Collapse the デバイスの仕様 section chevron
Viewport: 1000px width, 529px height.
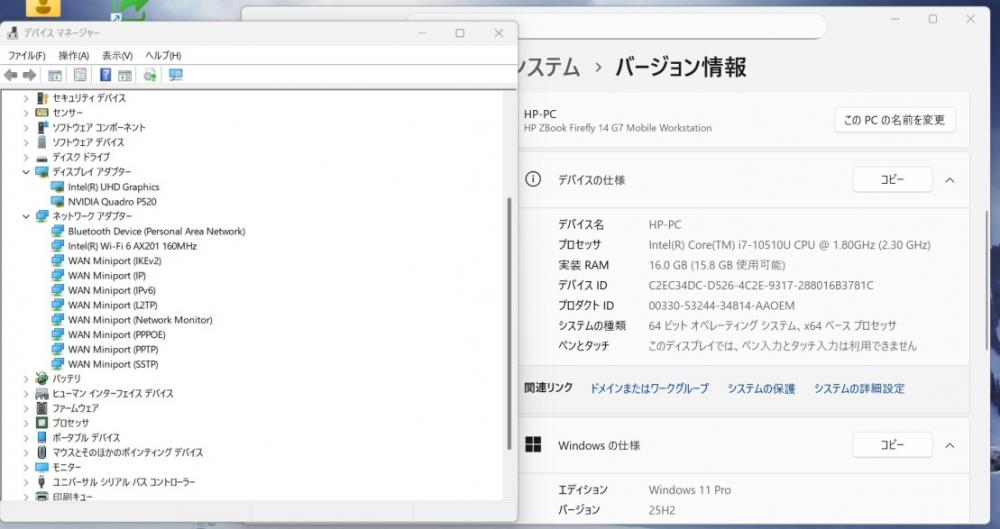pos(950,180)
